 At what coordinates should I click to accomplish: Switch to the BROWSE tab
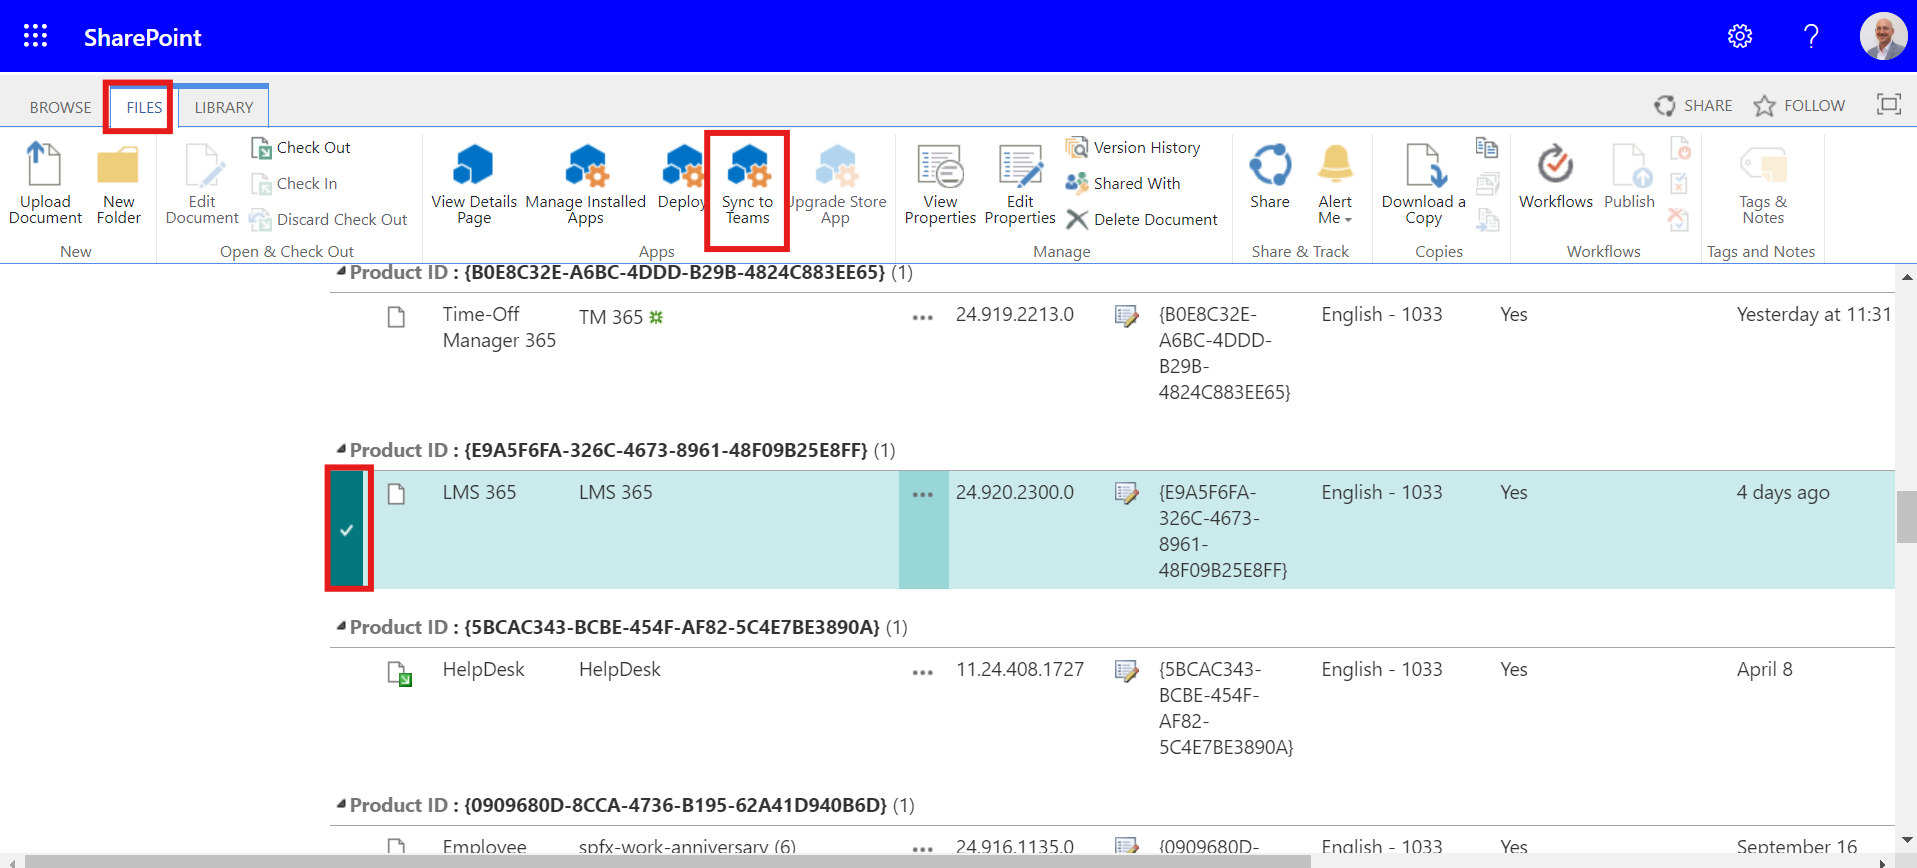tap(60, 107)
